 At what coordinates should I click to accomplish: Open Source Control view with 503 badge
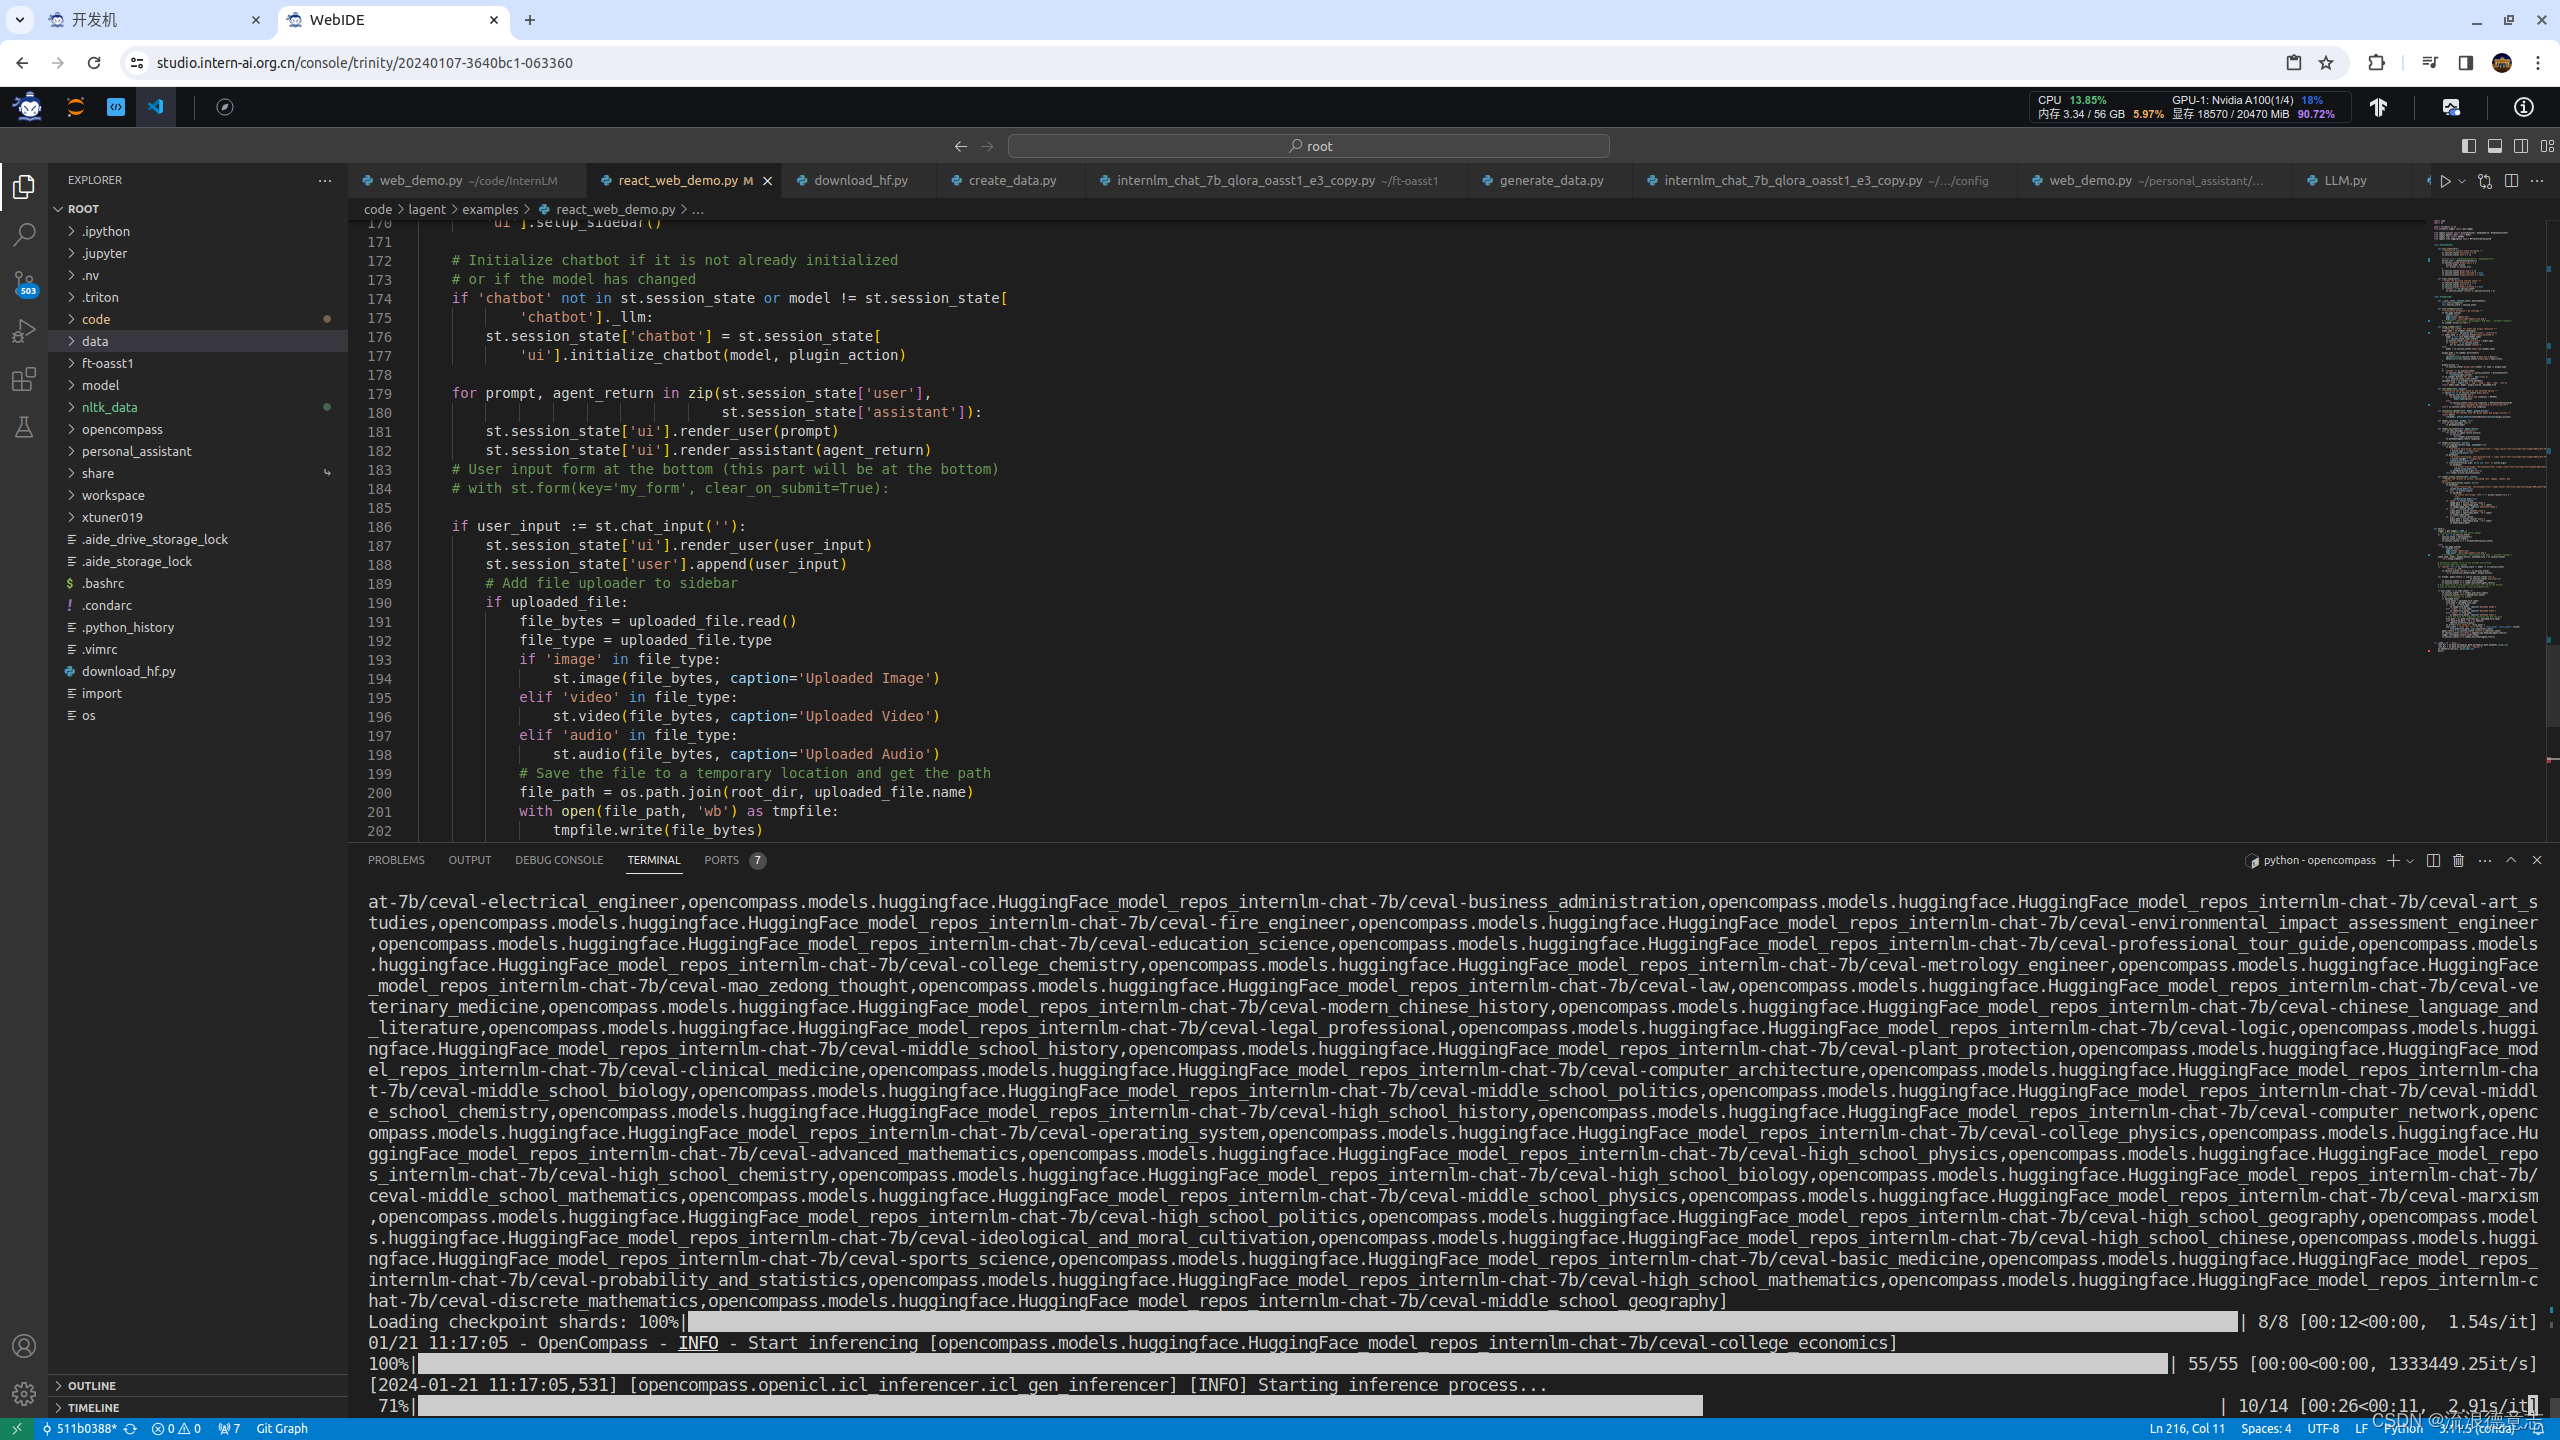tap(24, 283)
